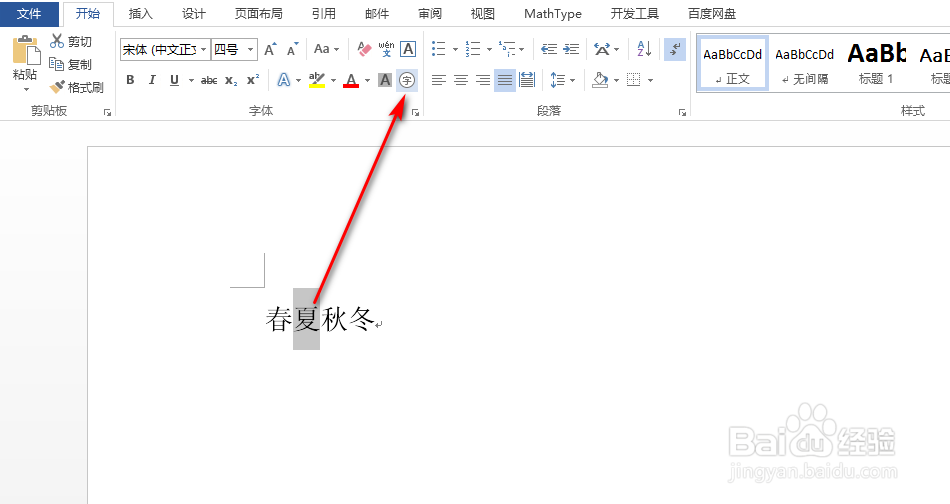The width and height of the screenshot is (950, 504).
Task: Click the selected character 夏
Action: tap(307, 319)
